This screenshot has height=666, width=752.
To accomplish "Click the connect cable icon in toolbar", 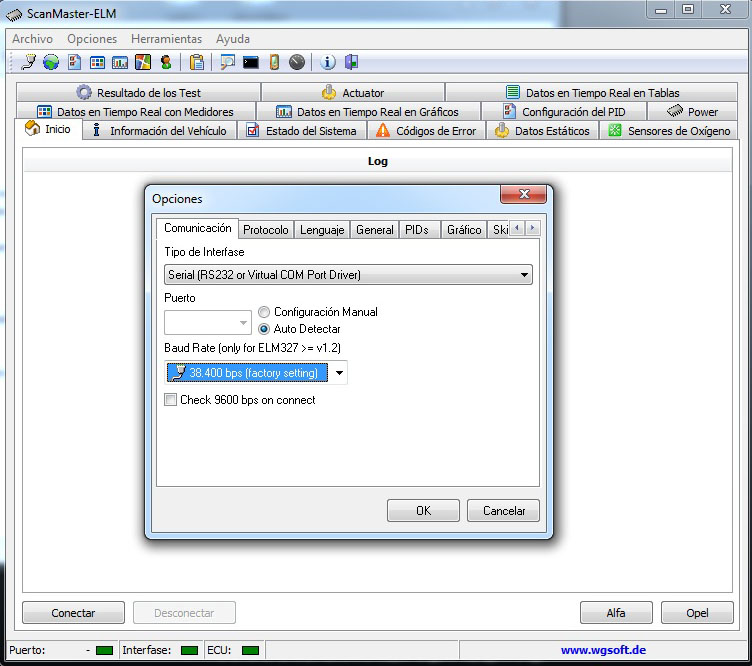I will 28,62.
